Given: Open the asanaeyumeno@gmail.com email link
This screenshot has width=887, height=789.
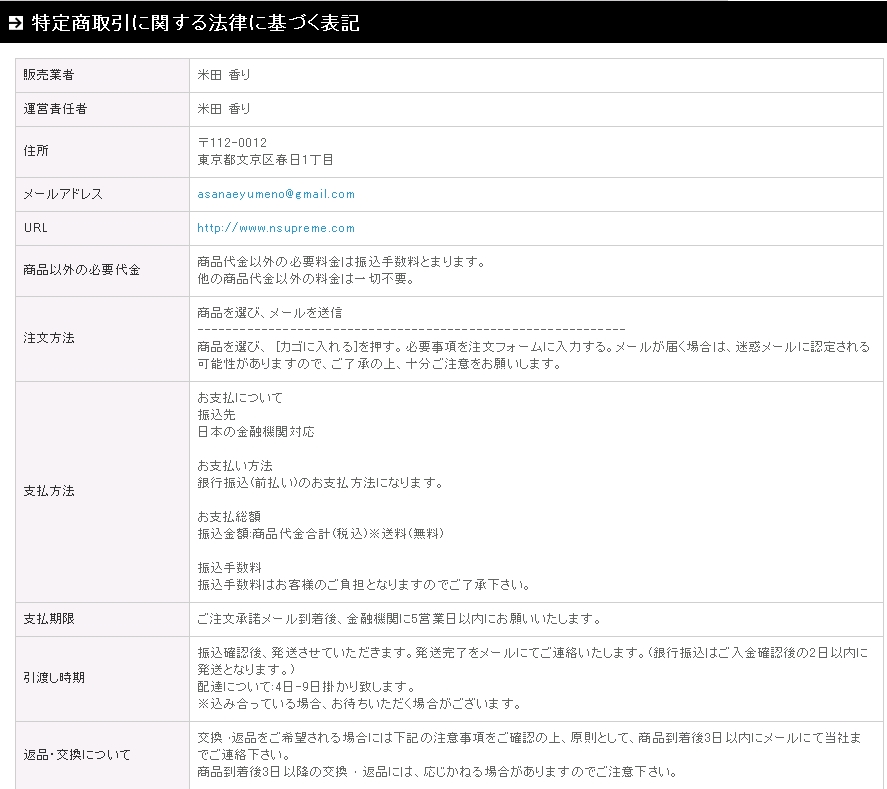Looking at the screenshot, I should click(276, 194).
